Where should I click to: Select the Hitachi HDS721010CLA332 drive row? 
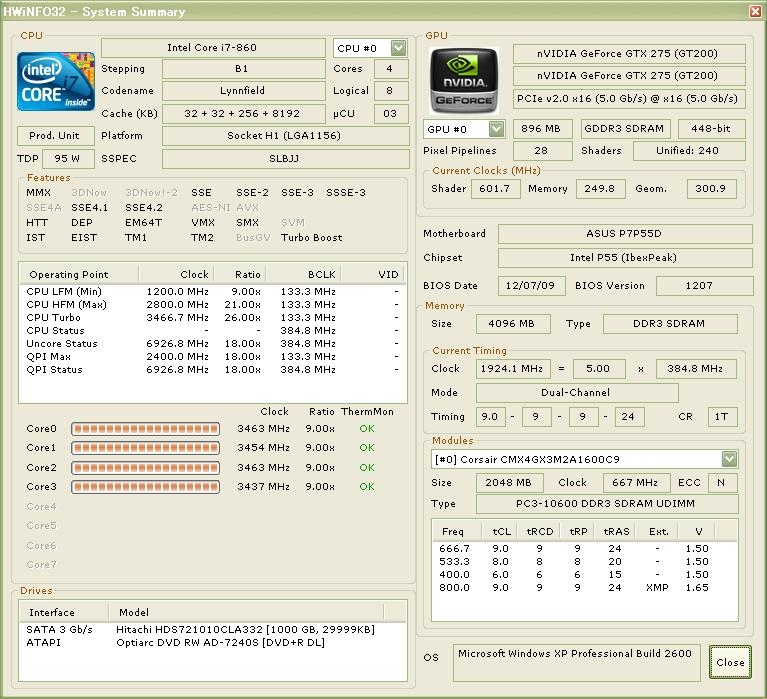[x=245, y=629]
